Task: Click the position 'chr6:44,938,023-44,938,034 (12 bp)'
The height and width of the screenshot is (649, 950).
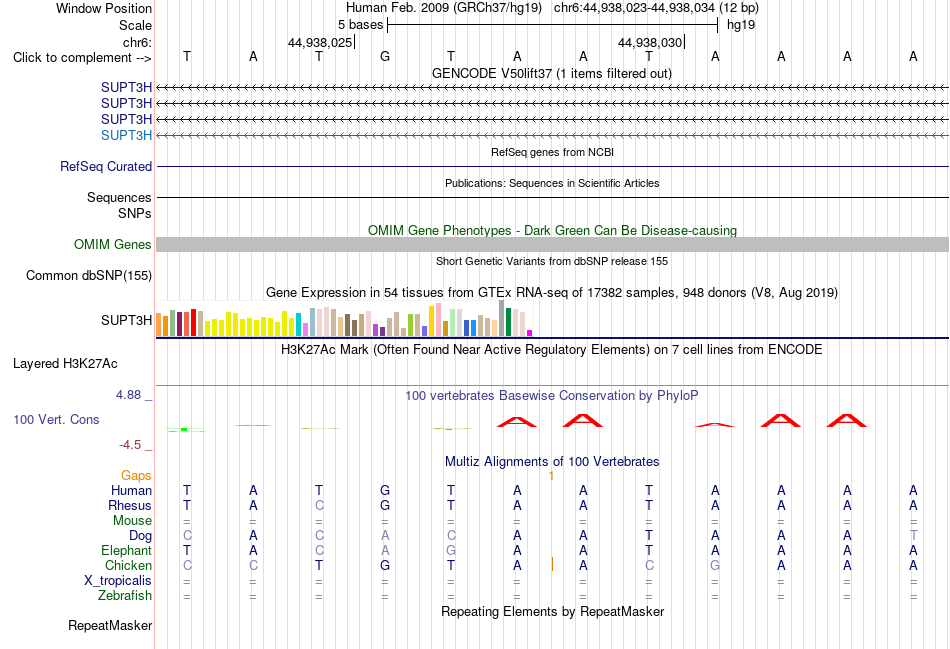Action: (x=656, y=8)
